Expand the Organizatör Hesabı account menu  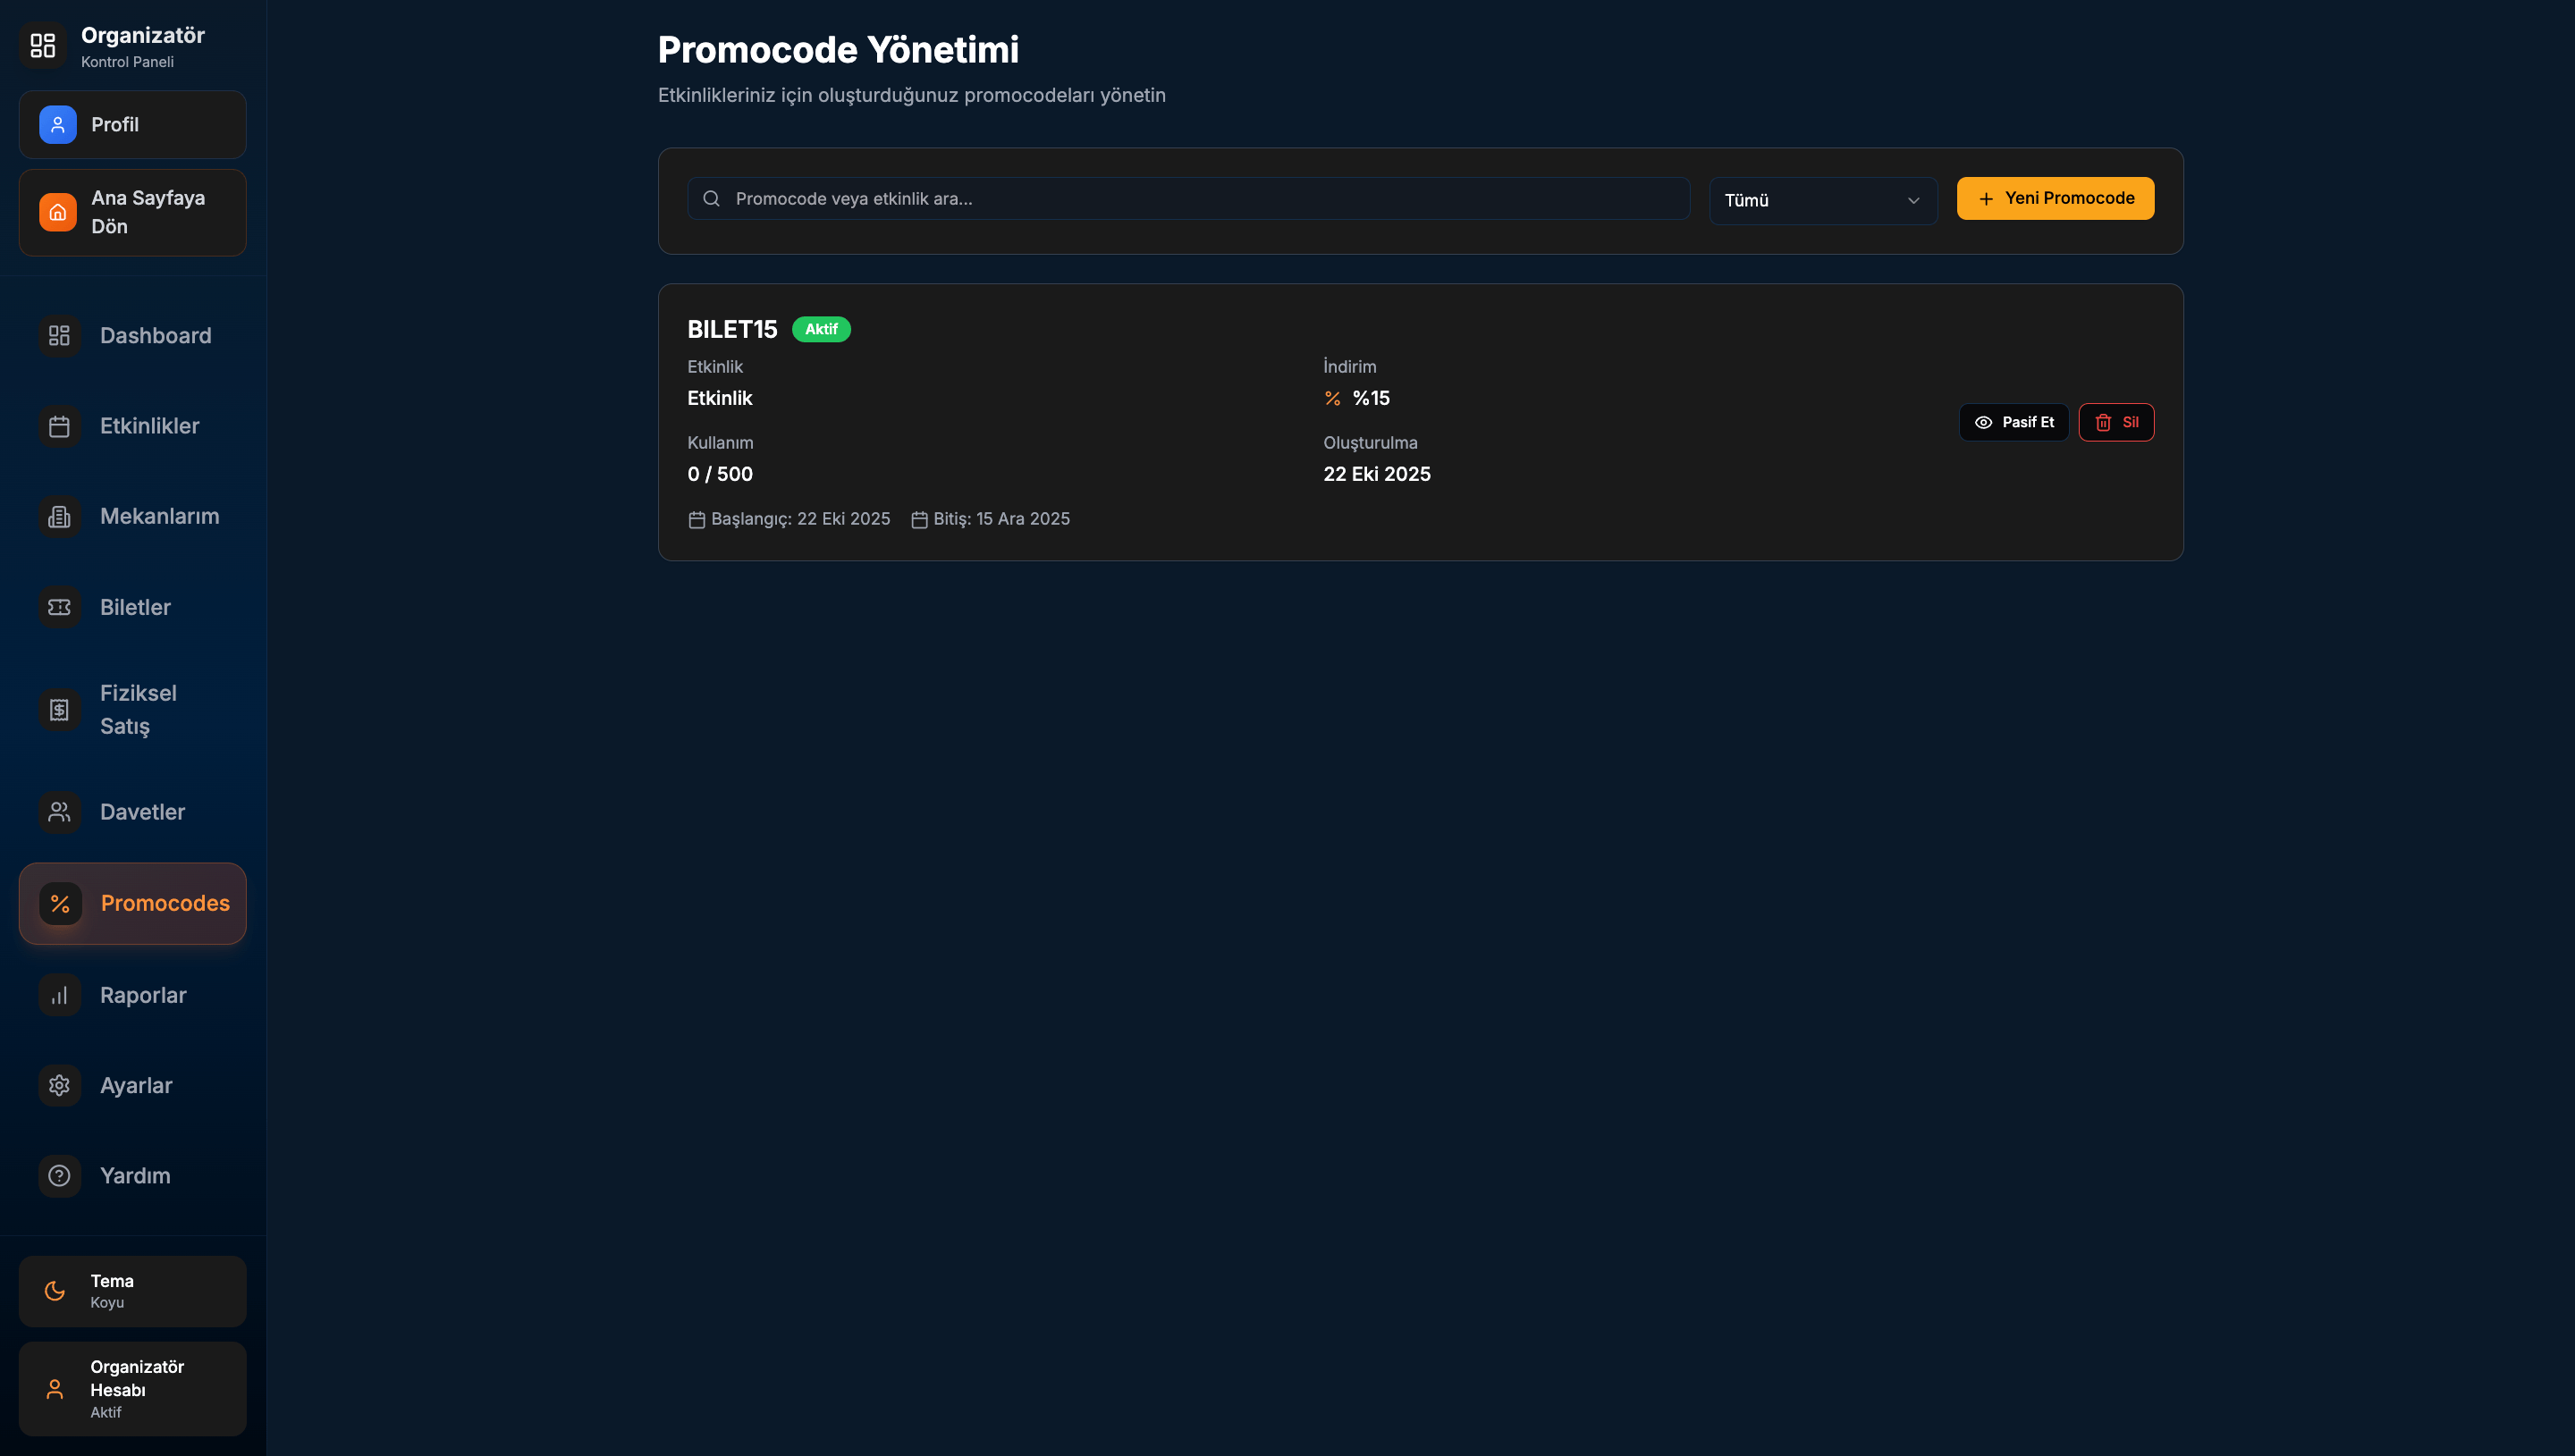pyautogui.click(x=132, y=1388)
